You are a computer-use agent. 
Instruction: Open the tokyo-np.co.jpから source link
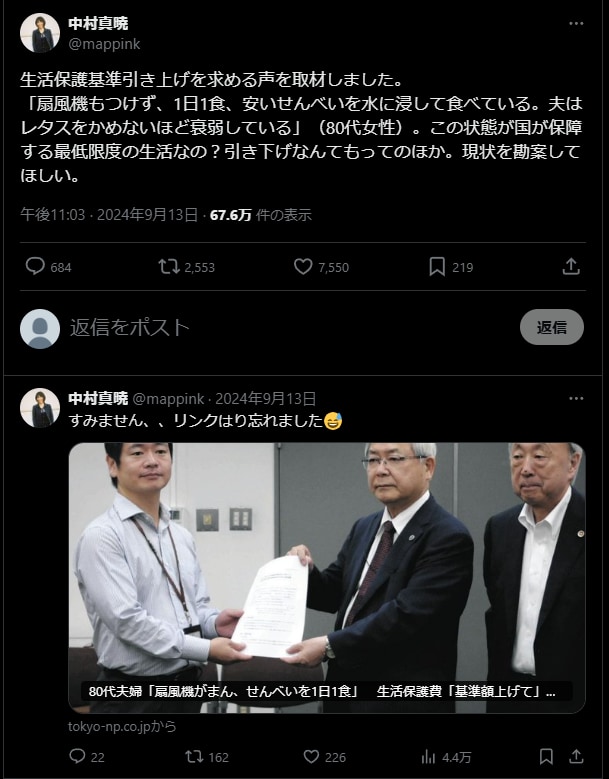(x=122, y=726)
